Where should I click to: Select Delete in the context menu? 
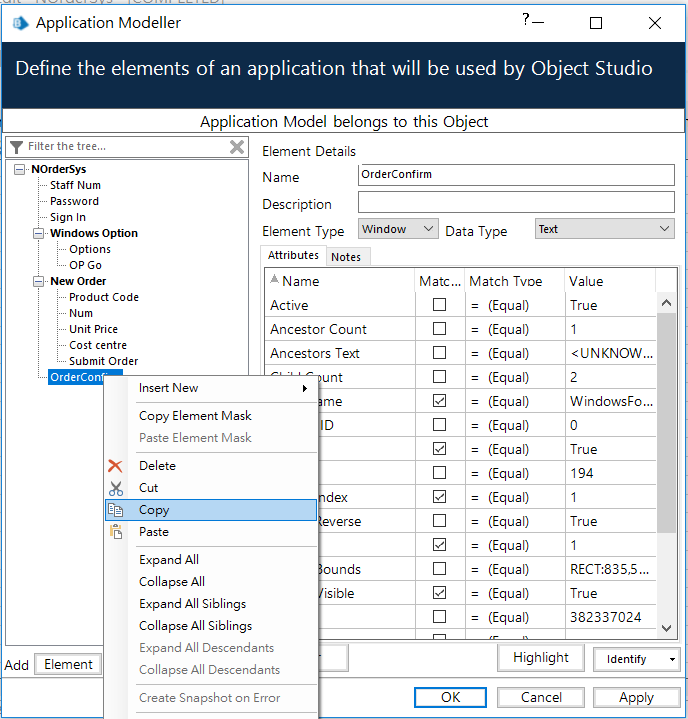click(211, 466)
